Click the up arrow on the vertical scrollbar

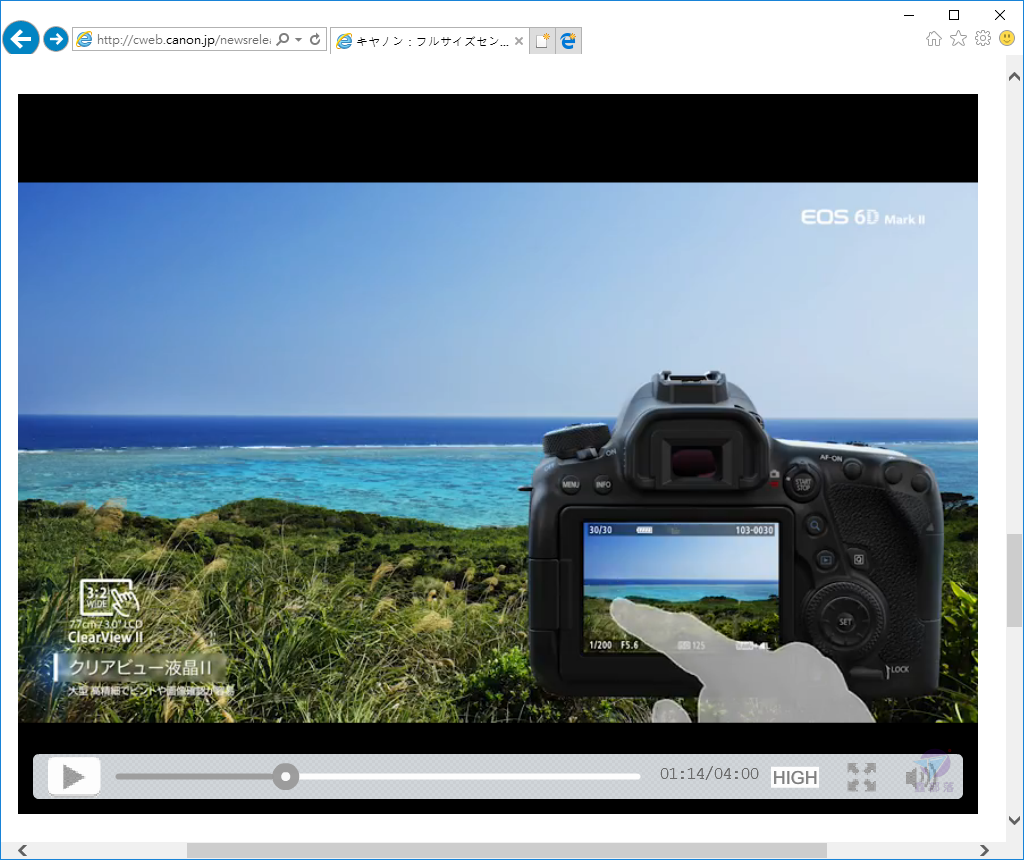point(1014,76)
